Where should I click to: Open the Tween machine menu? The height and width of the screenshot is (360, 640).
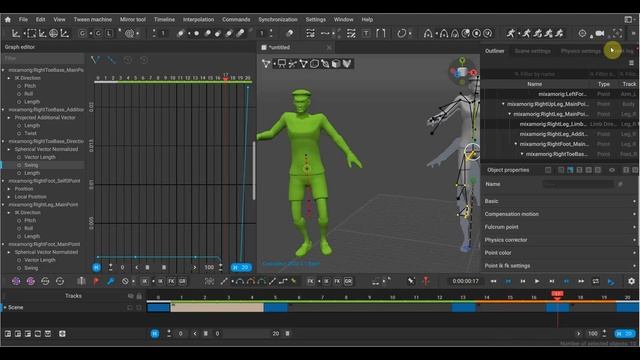(93, 19)
